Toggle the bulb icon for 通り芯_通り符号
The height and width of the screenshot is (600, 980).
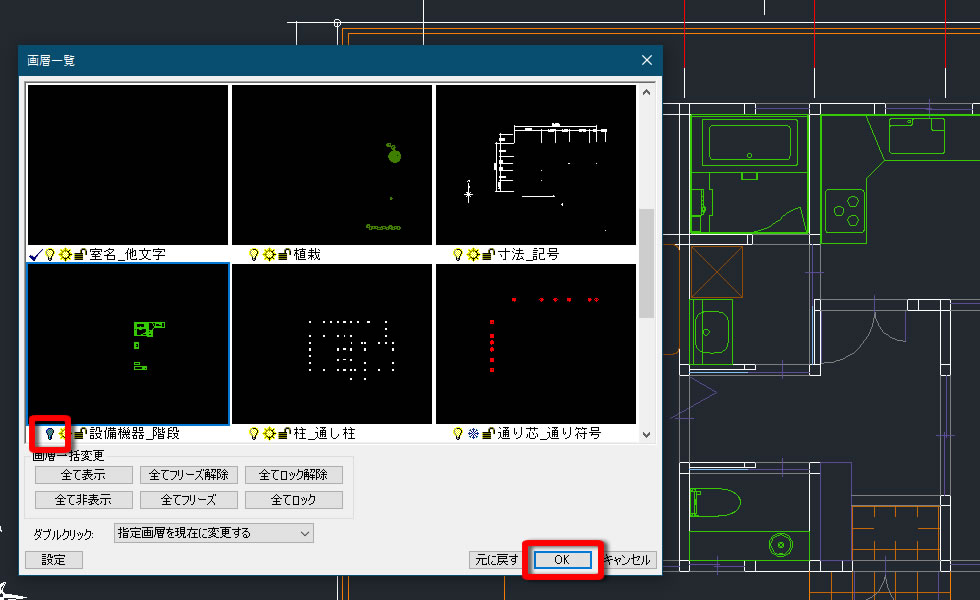point(458,433)
